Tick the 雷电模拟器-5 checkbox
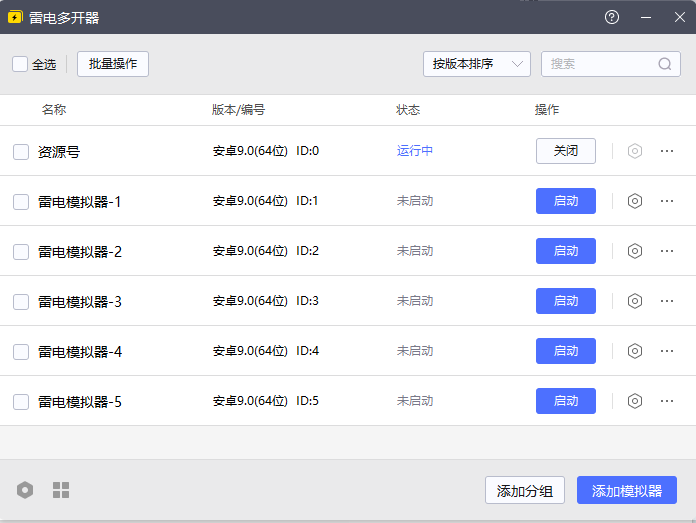This screenshot has height=523, width=696. 21,402
